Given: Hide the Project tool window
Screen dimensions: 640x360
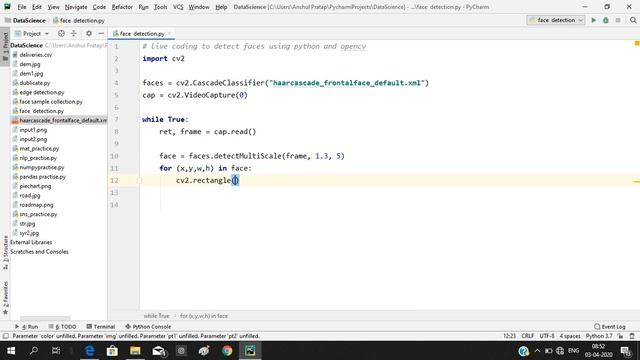Looking at the screenshot, I should [x=101, y=33].
